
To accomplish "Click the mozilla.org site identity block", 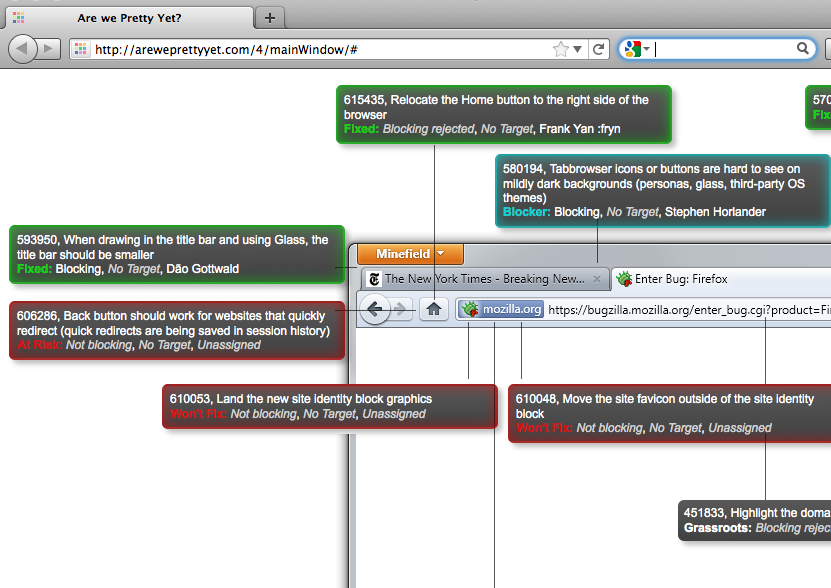I will (x=501, y=310).
